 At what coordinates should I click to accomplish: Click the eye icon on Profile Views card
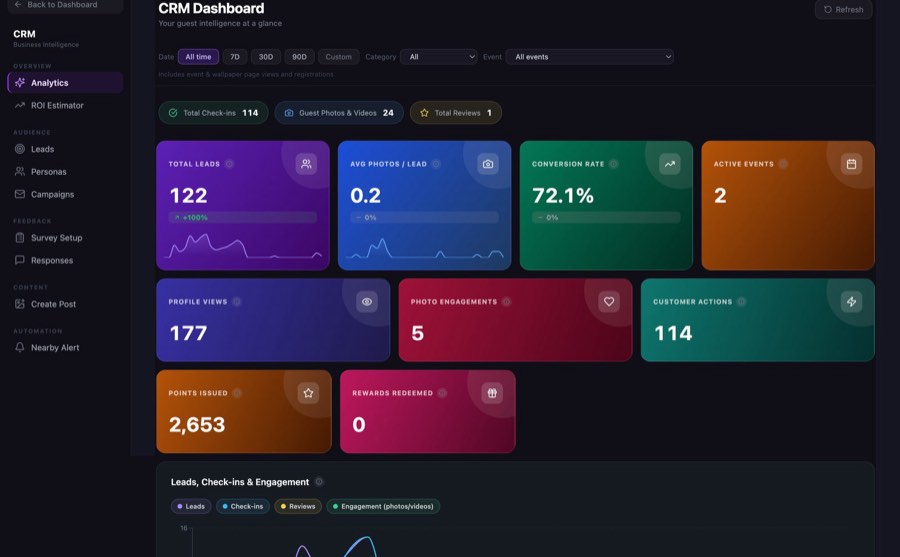[x=367, y=301]
